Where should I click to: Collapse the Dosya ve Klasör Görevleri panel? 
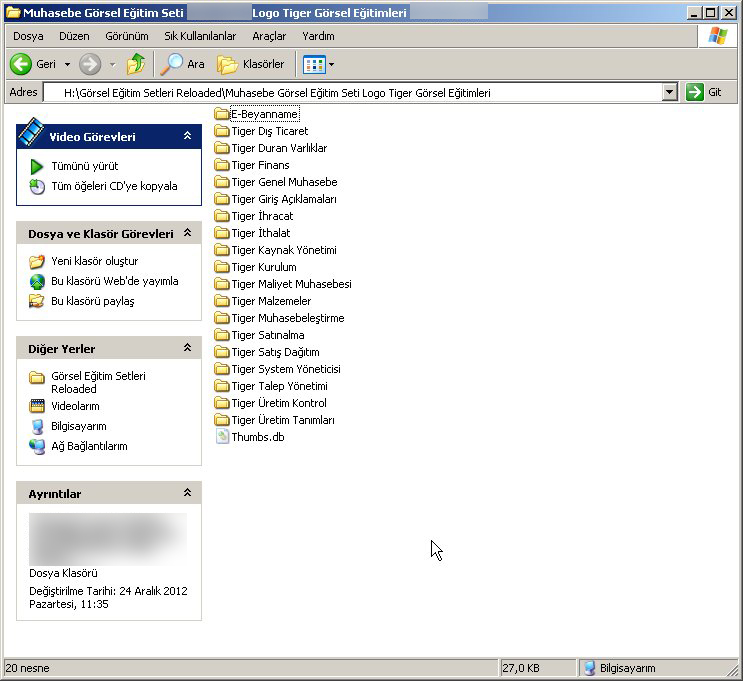188,233
